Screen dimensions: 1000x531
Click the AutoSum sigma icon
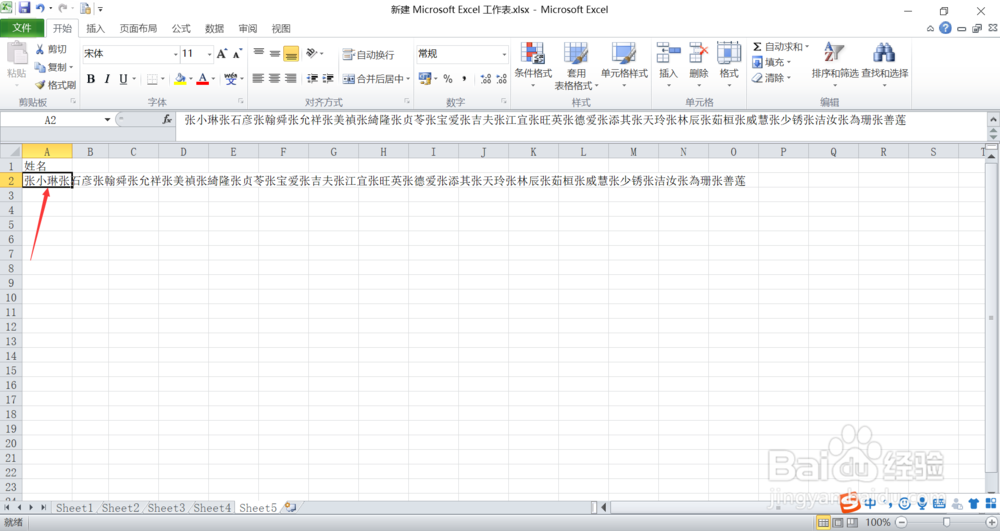757,47
